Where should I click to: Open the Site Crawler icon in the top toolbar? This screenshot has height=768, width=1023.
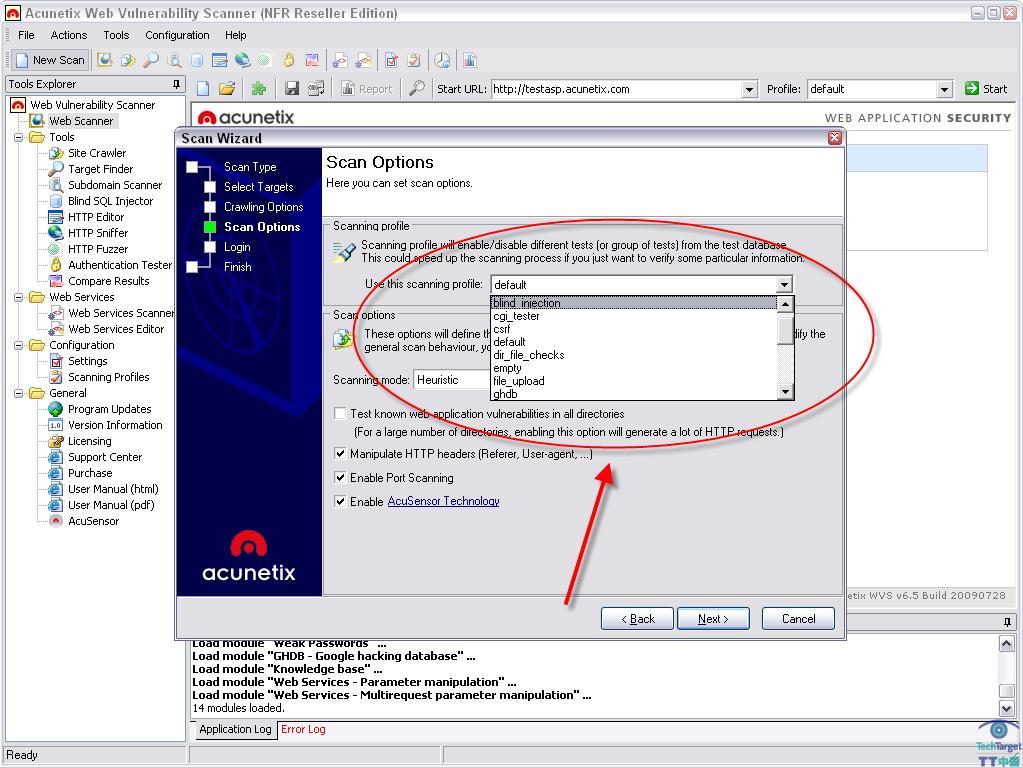coord(128,61)
